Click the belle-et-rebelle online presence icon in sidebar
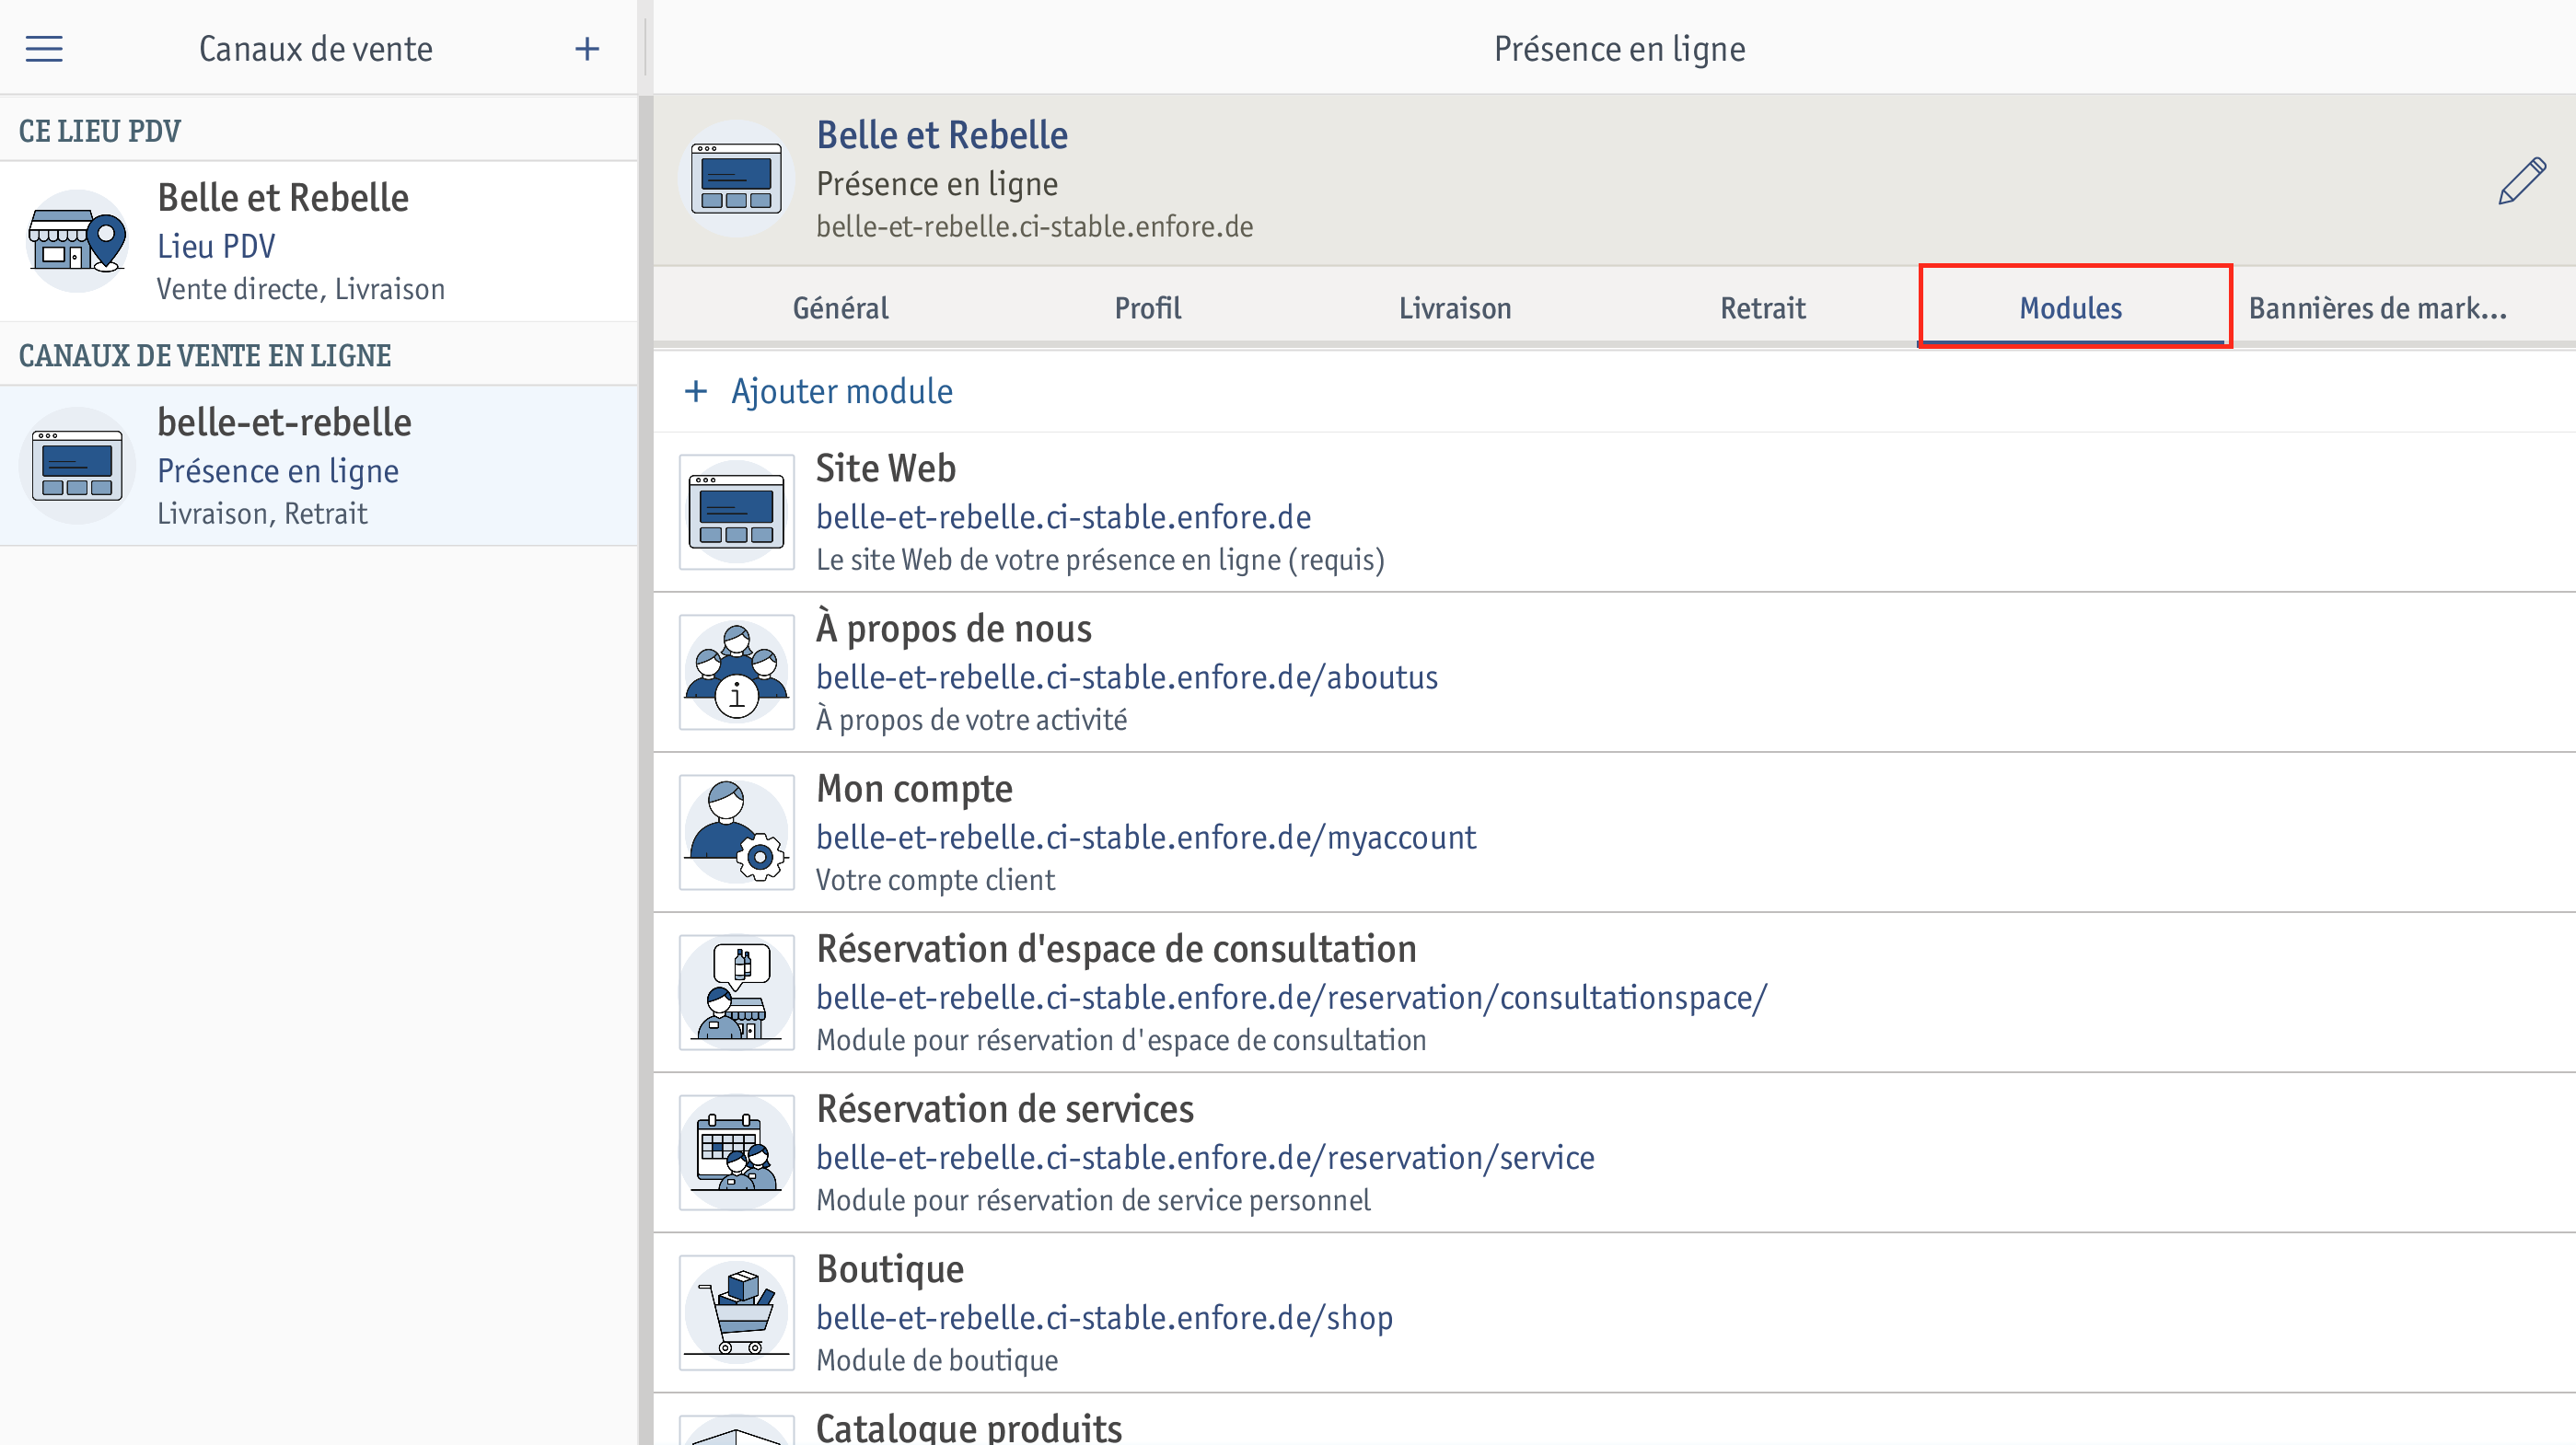The width and height of the screenshot is (2576, 1445). point(77,465)
